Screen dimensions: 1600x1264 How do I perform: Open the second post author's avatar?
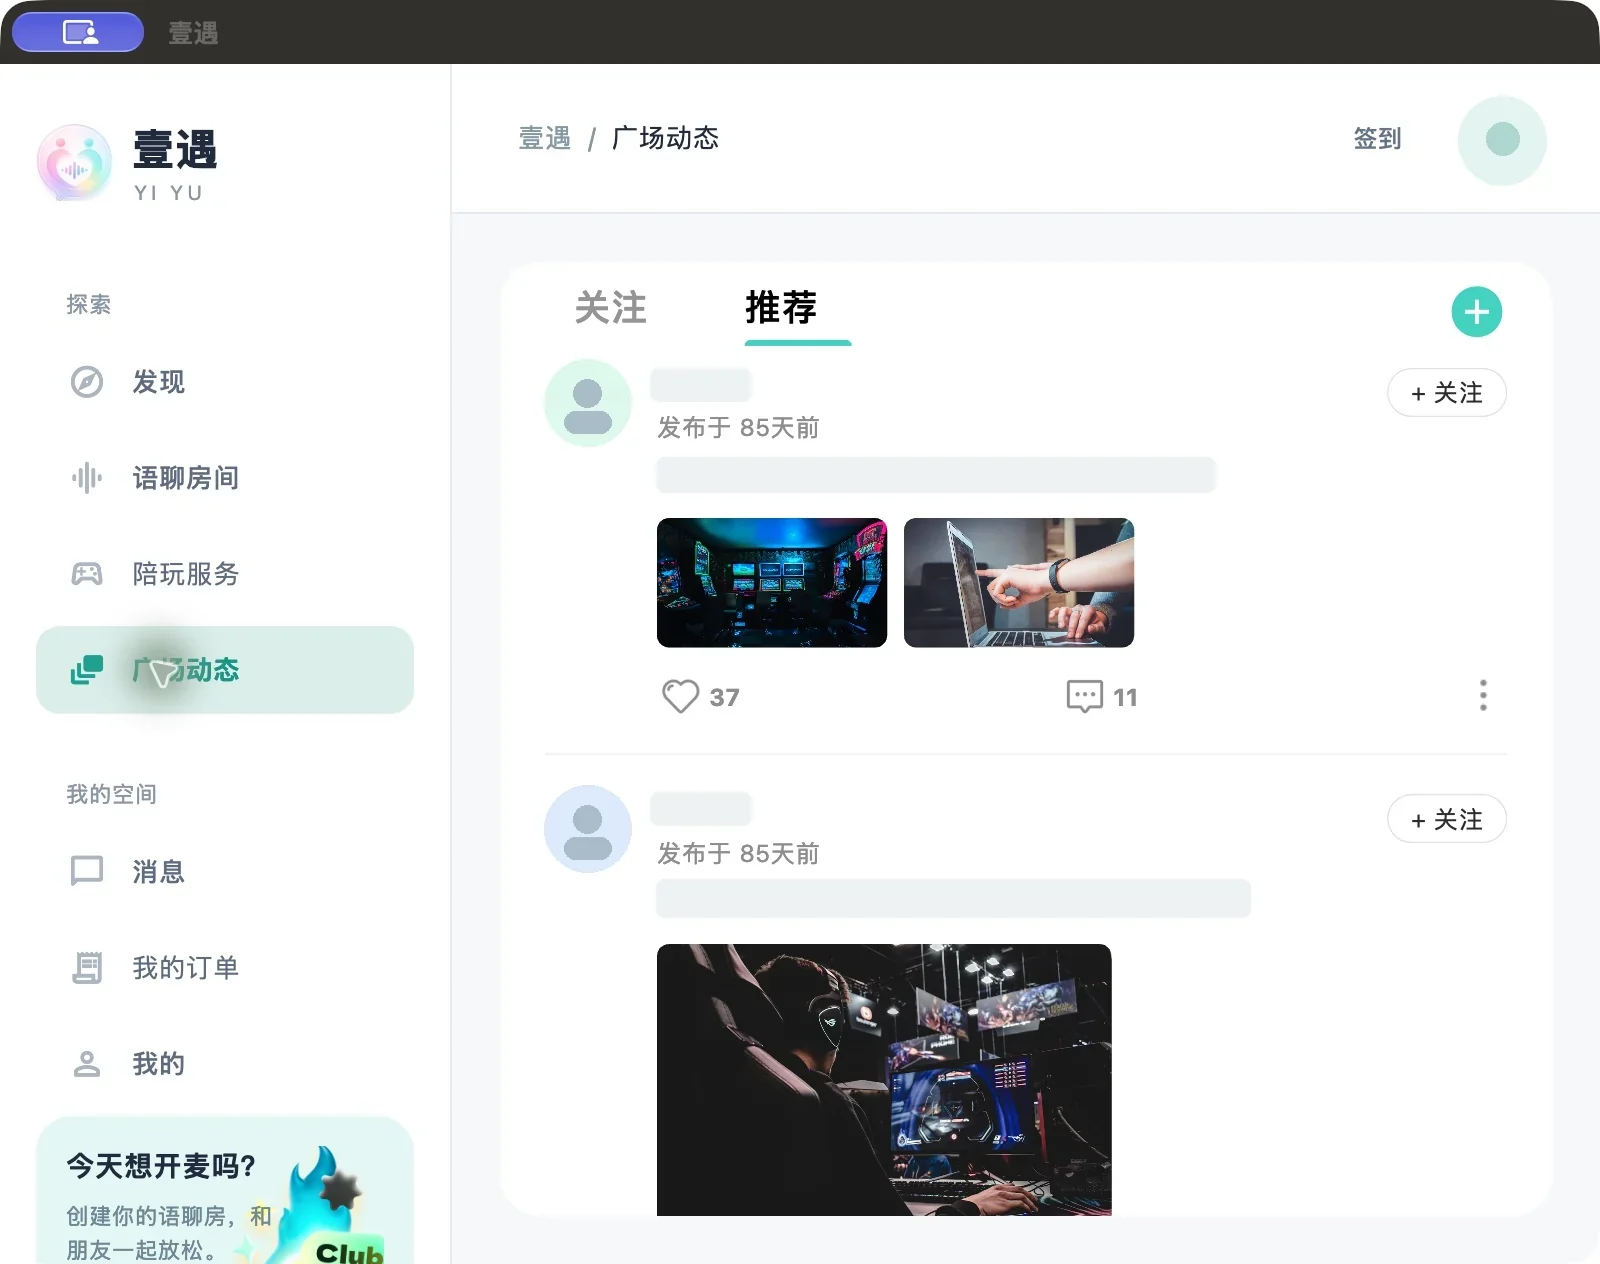click(588, 829)
